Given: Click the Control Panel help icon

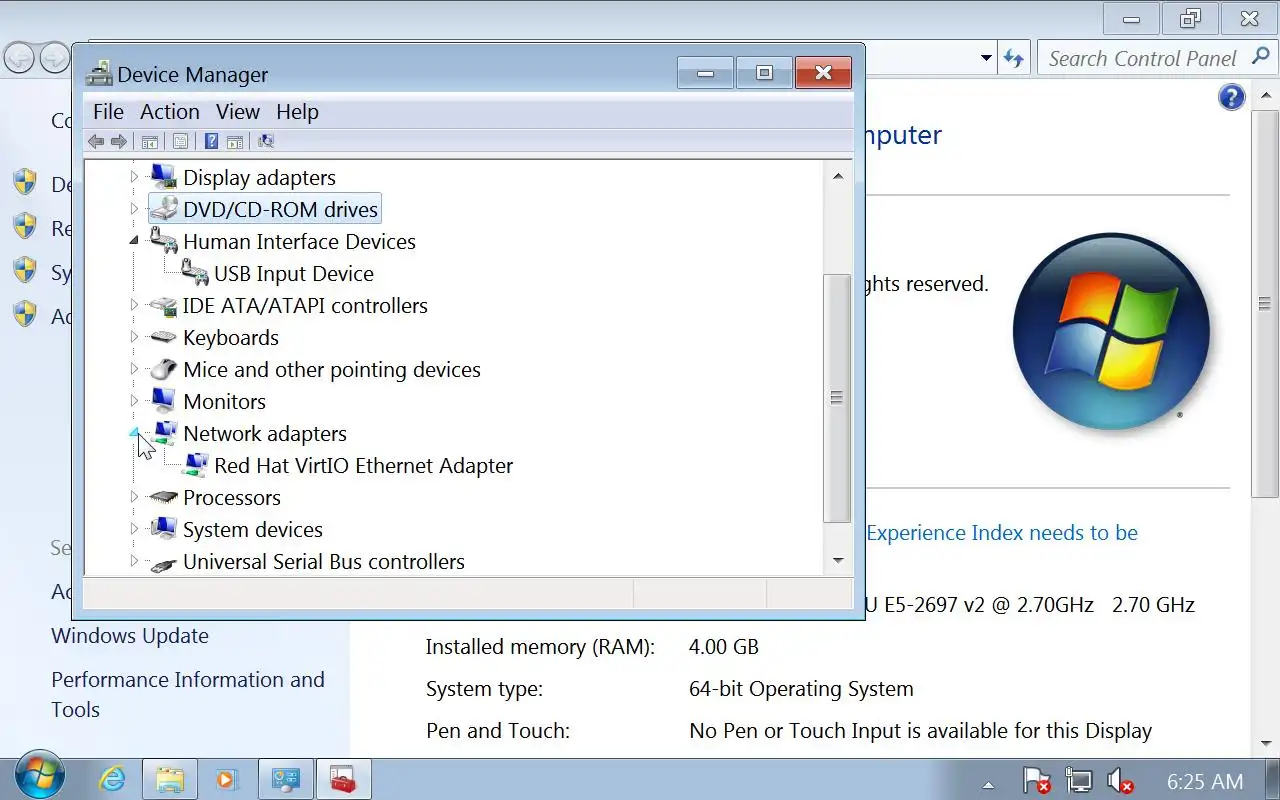Looking at the screenshot, I should (1232, 97).
